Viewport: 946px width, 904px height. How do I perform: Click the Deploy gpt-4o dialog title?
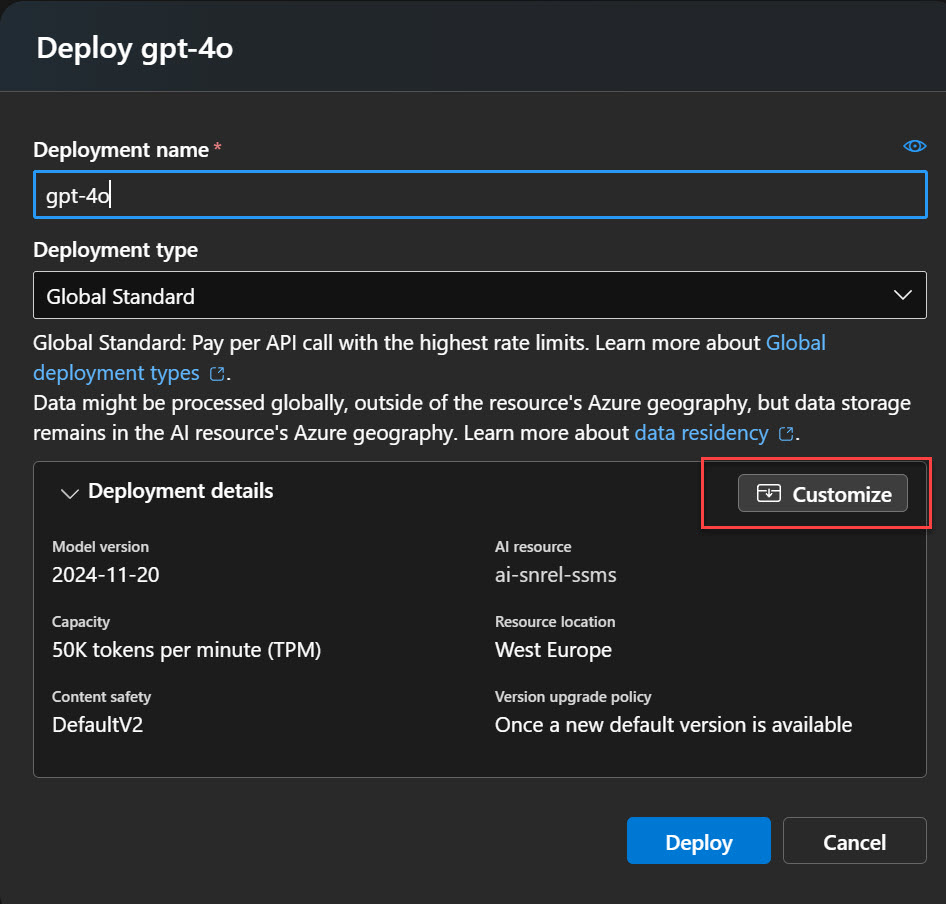click(x=135, y=48)
